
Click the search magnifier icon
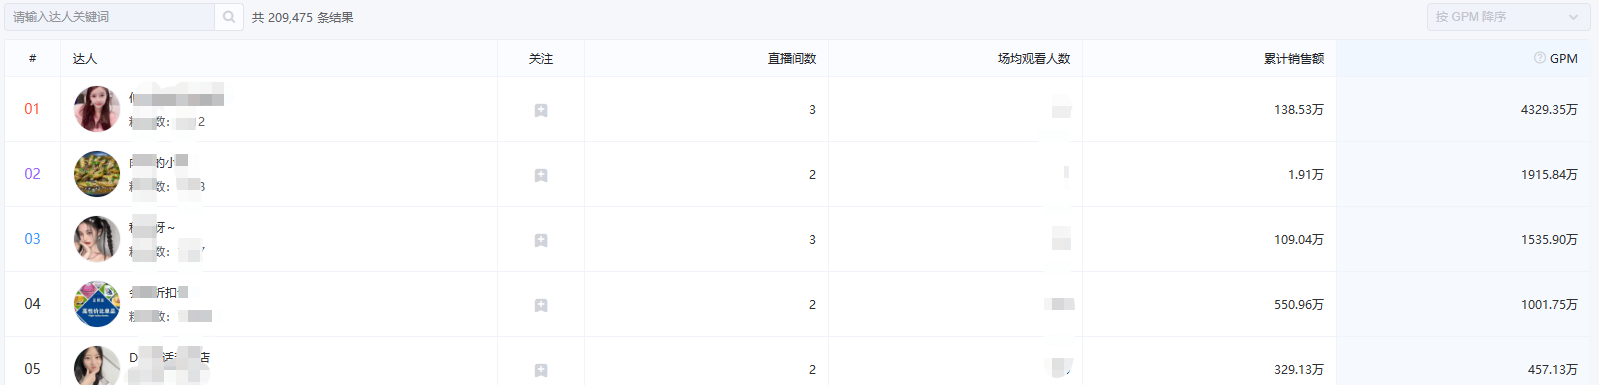pos(229,17)
